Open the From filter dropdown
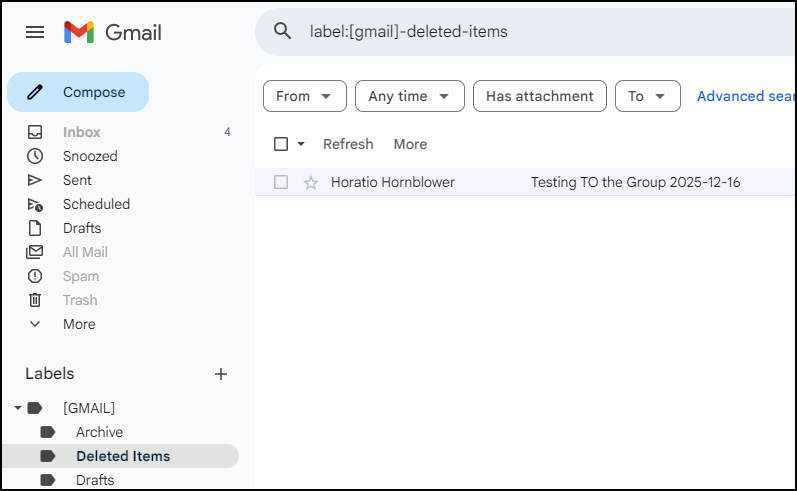797x491 pixels. (304, 96)
